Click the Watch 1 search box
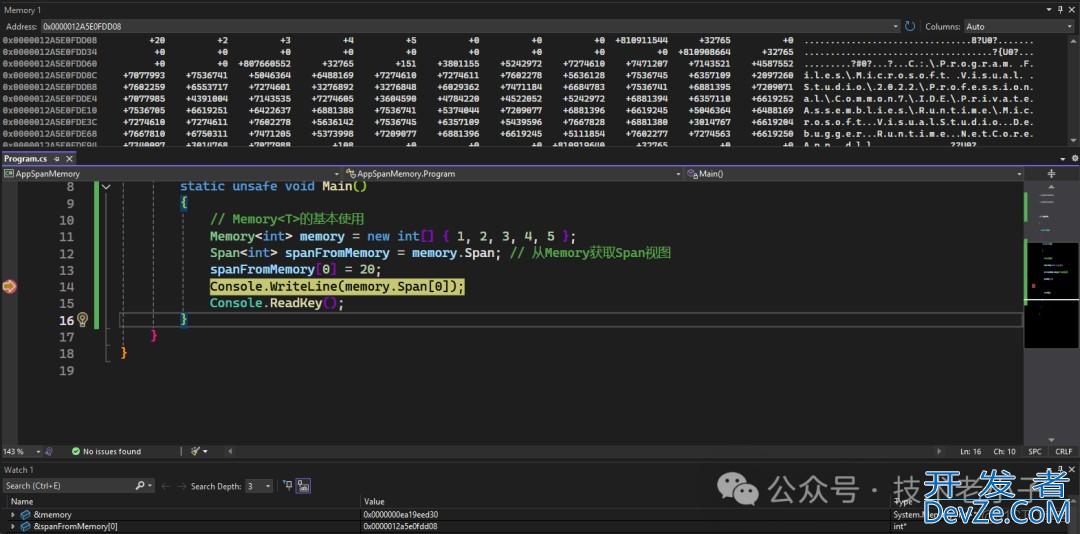 (68, 486)
